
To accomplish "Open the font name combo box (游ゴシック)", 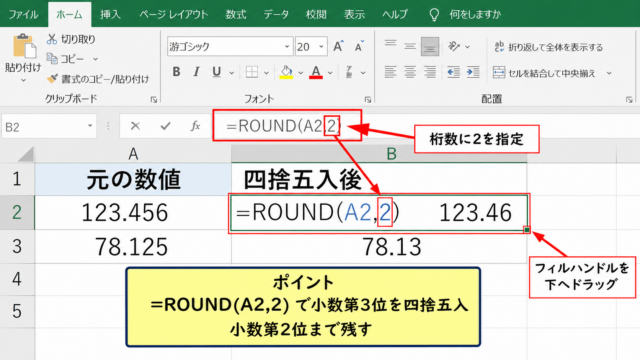I will [230, 47].
